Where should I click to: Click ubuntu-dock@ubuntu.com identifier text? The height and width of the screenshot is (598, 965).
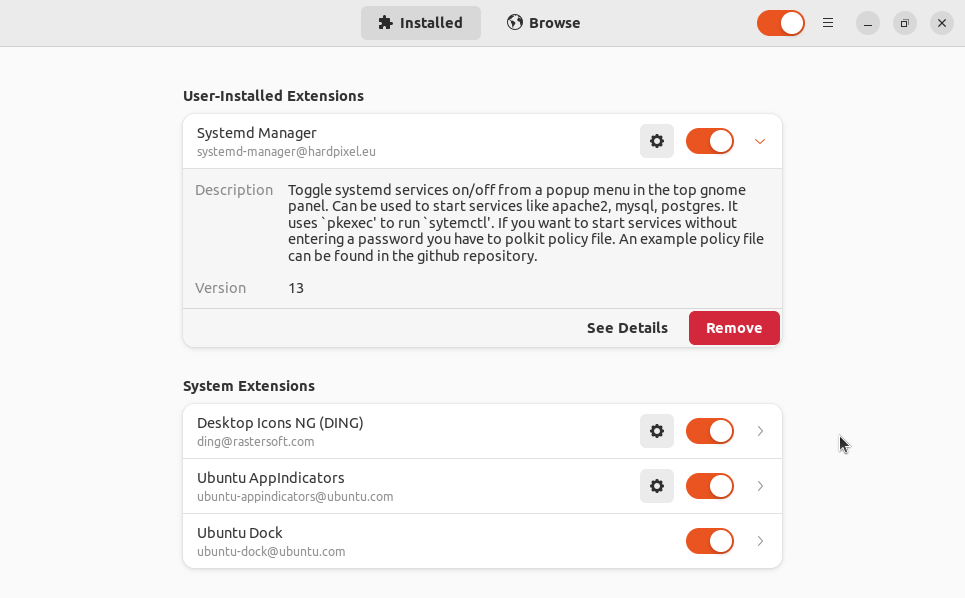271,552
